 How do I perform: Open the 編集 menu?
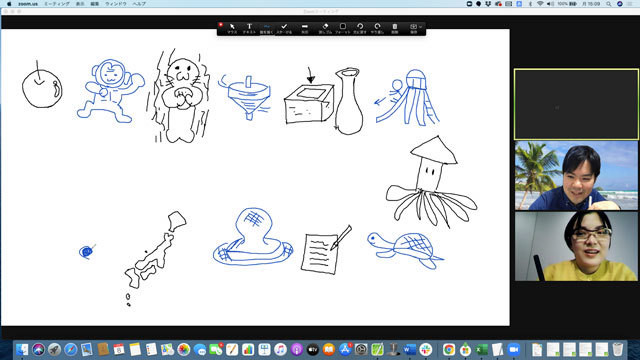coord(95,4)
